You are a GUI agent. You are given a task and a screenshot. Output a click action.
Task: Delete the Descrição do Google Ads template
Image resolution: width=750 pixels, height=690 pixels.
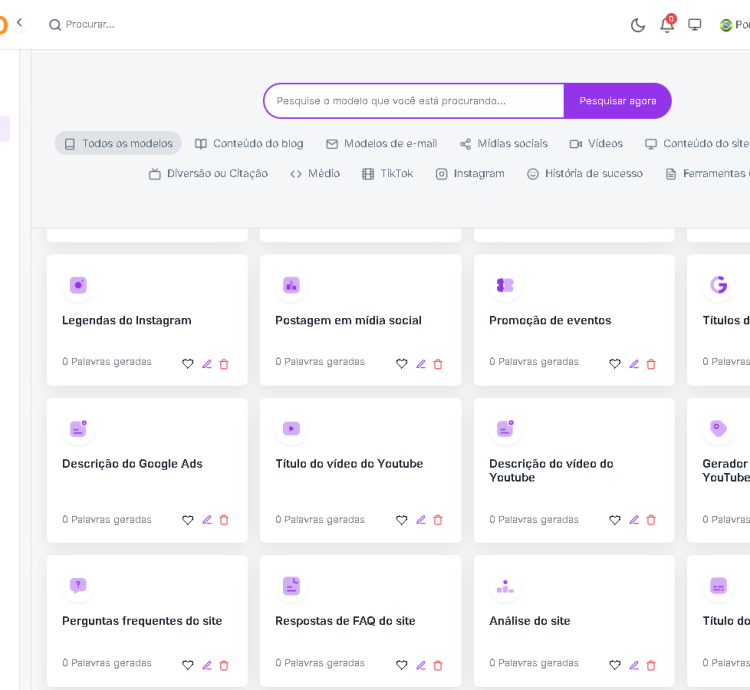pyautogui.click(x=224, y=520)
